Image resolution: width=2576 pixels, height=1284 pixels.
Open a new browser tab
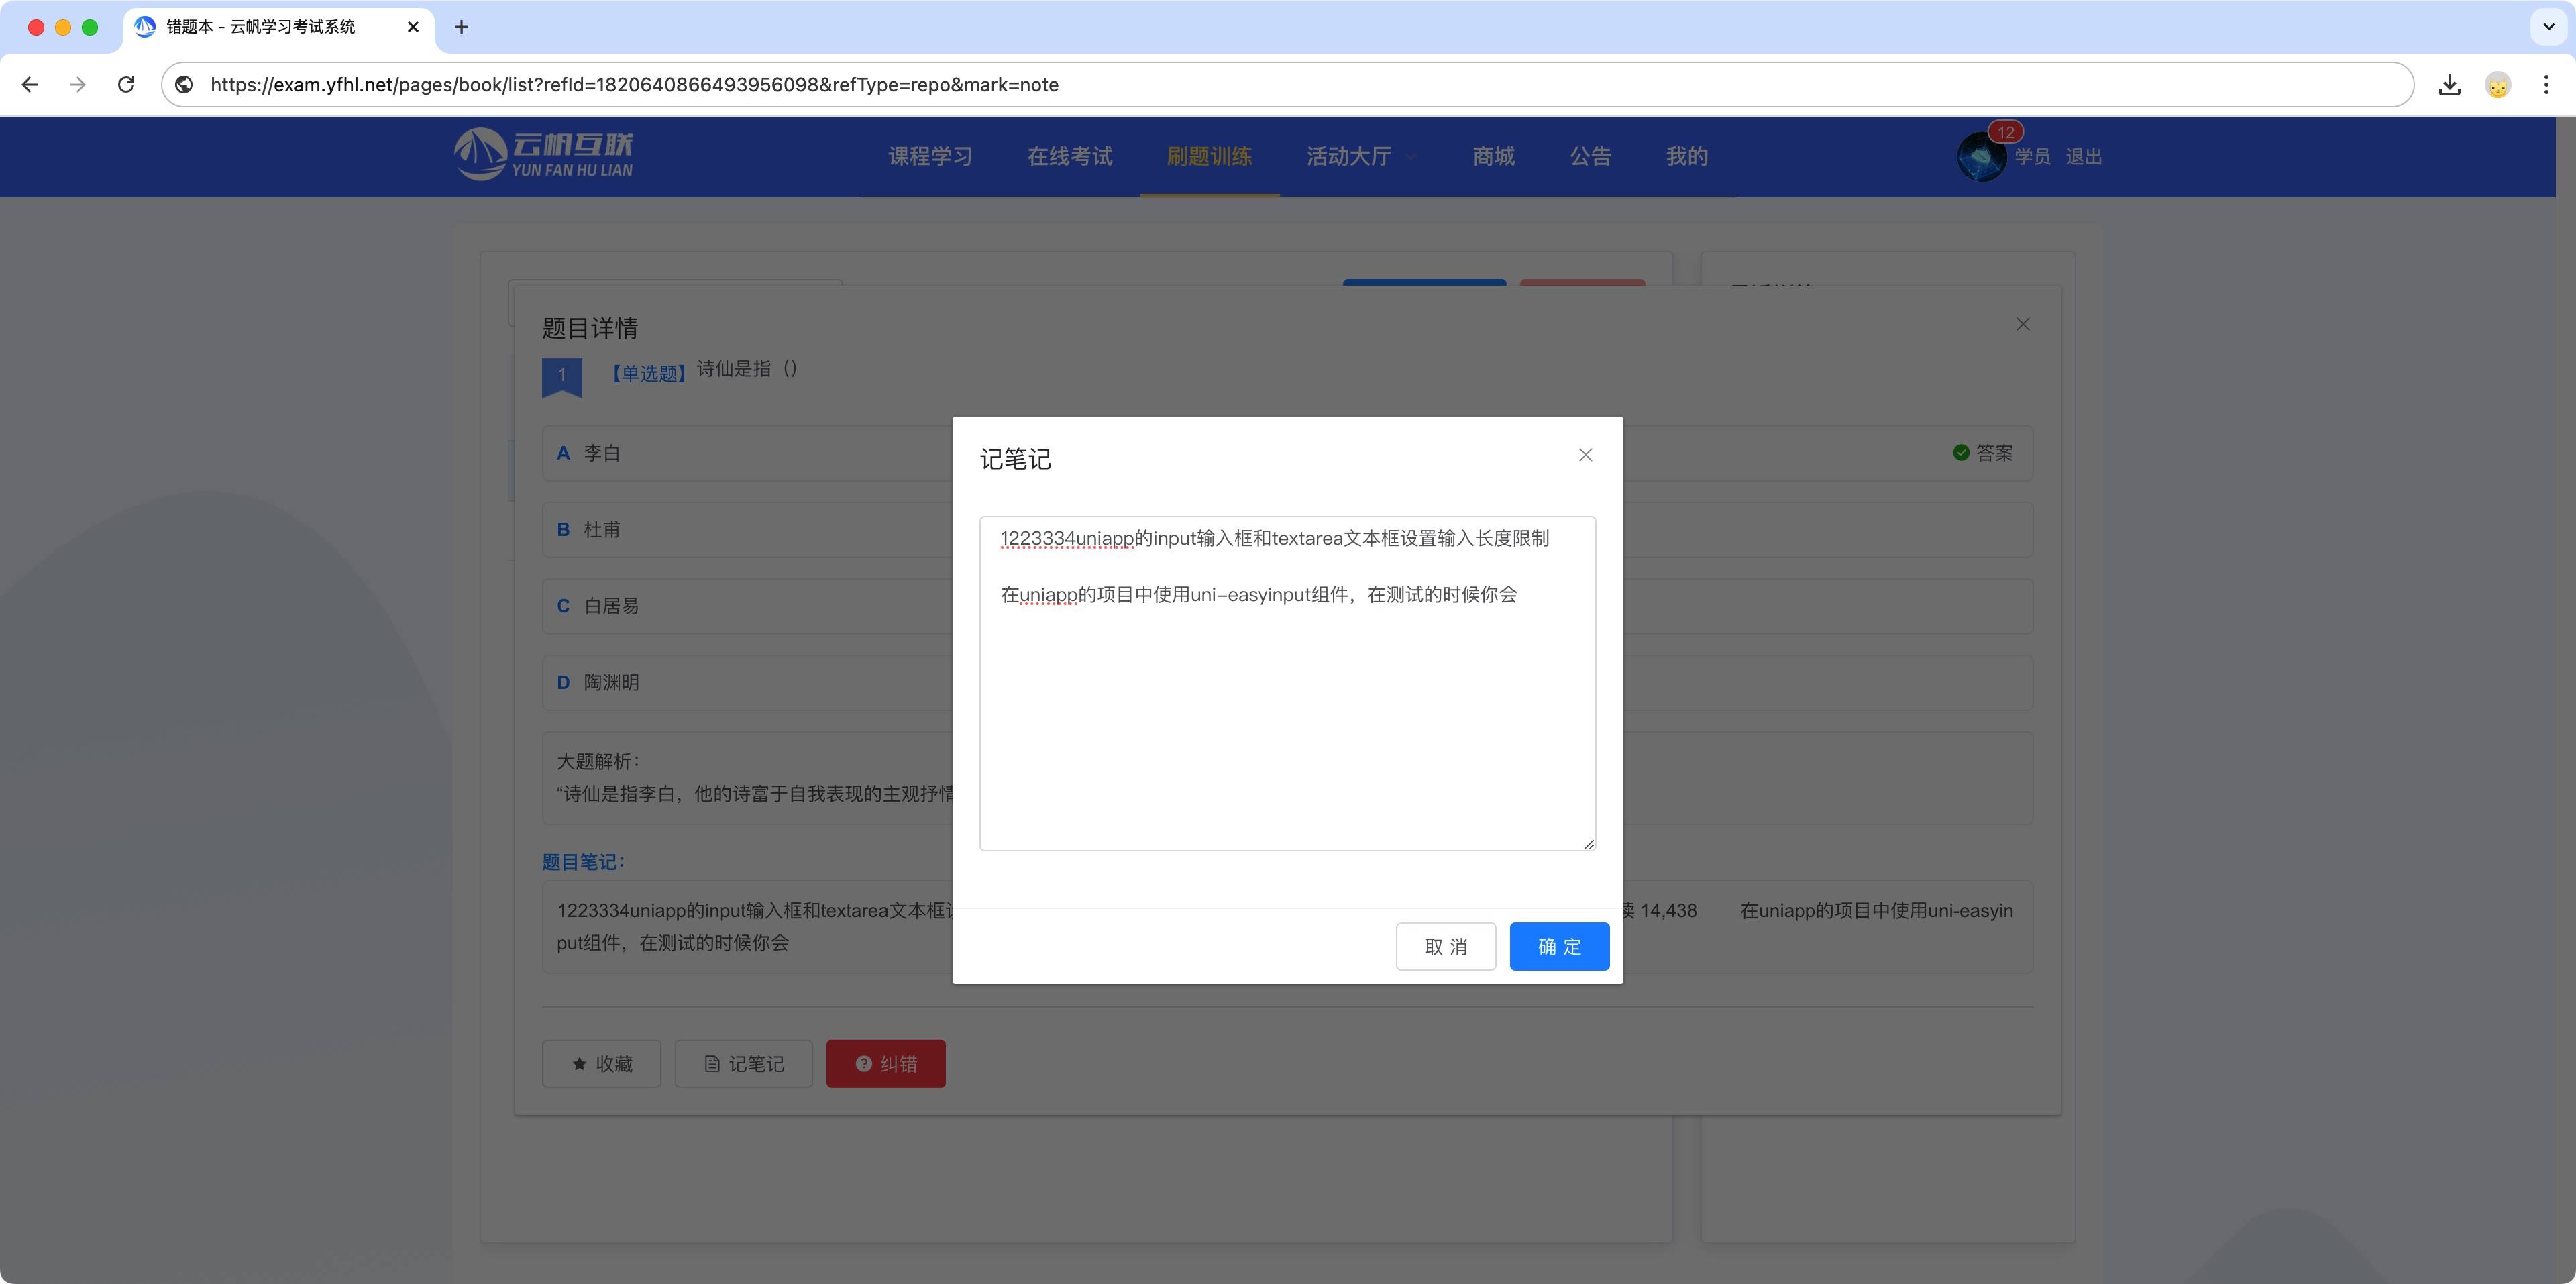tap(461, 27)
